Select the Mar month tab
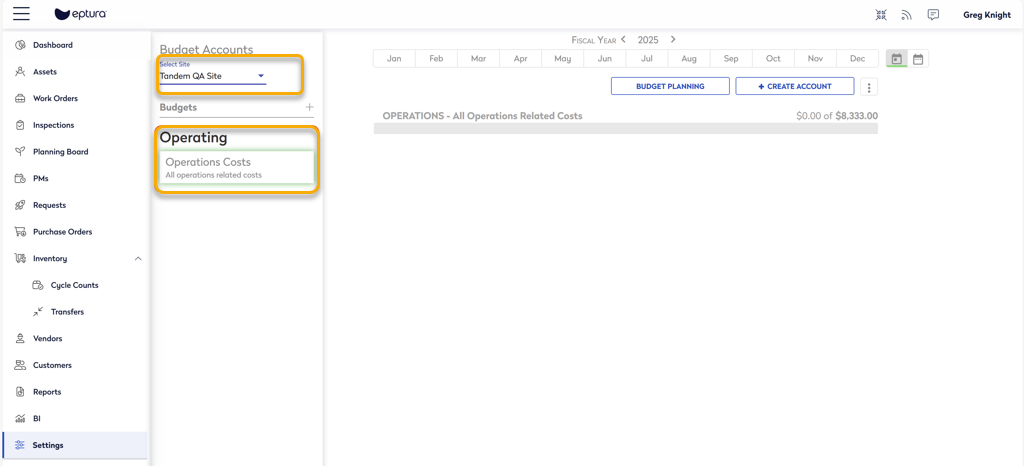 coord(479,59)
